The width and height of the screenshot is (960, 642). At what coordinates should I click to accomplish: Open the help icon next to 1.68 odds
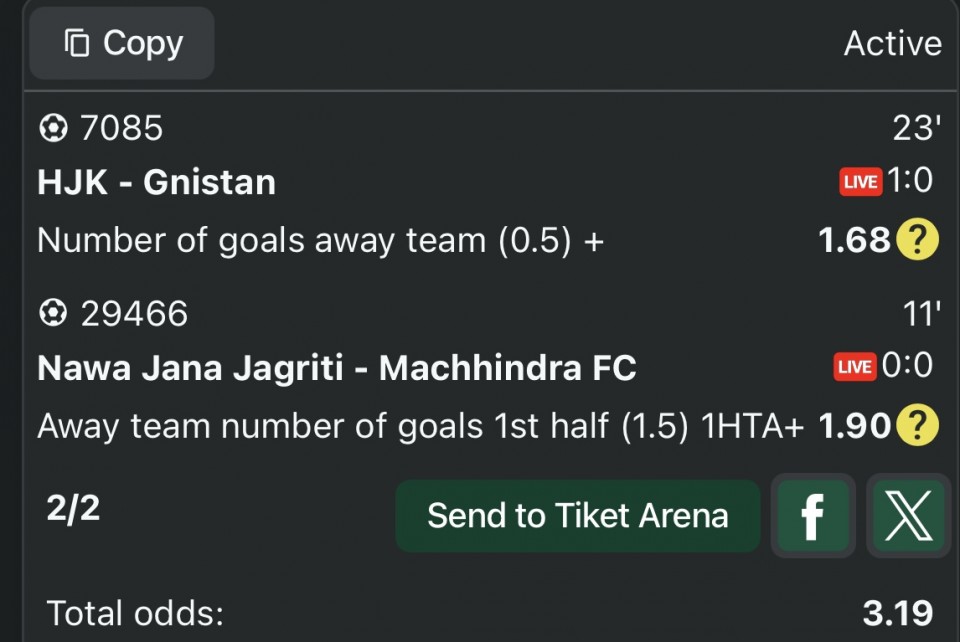pyautogui.click(x=917, y=240)
